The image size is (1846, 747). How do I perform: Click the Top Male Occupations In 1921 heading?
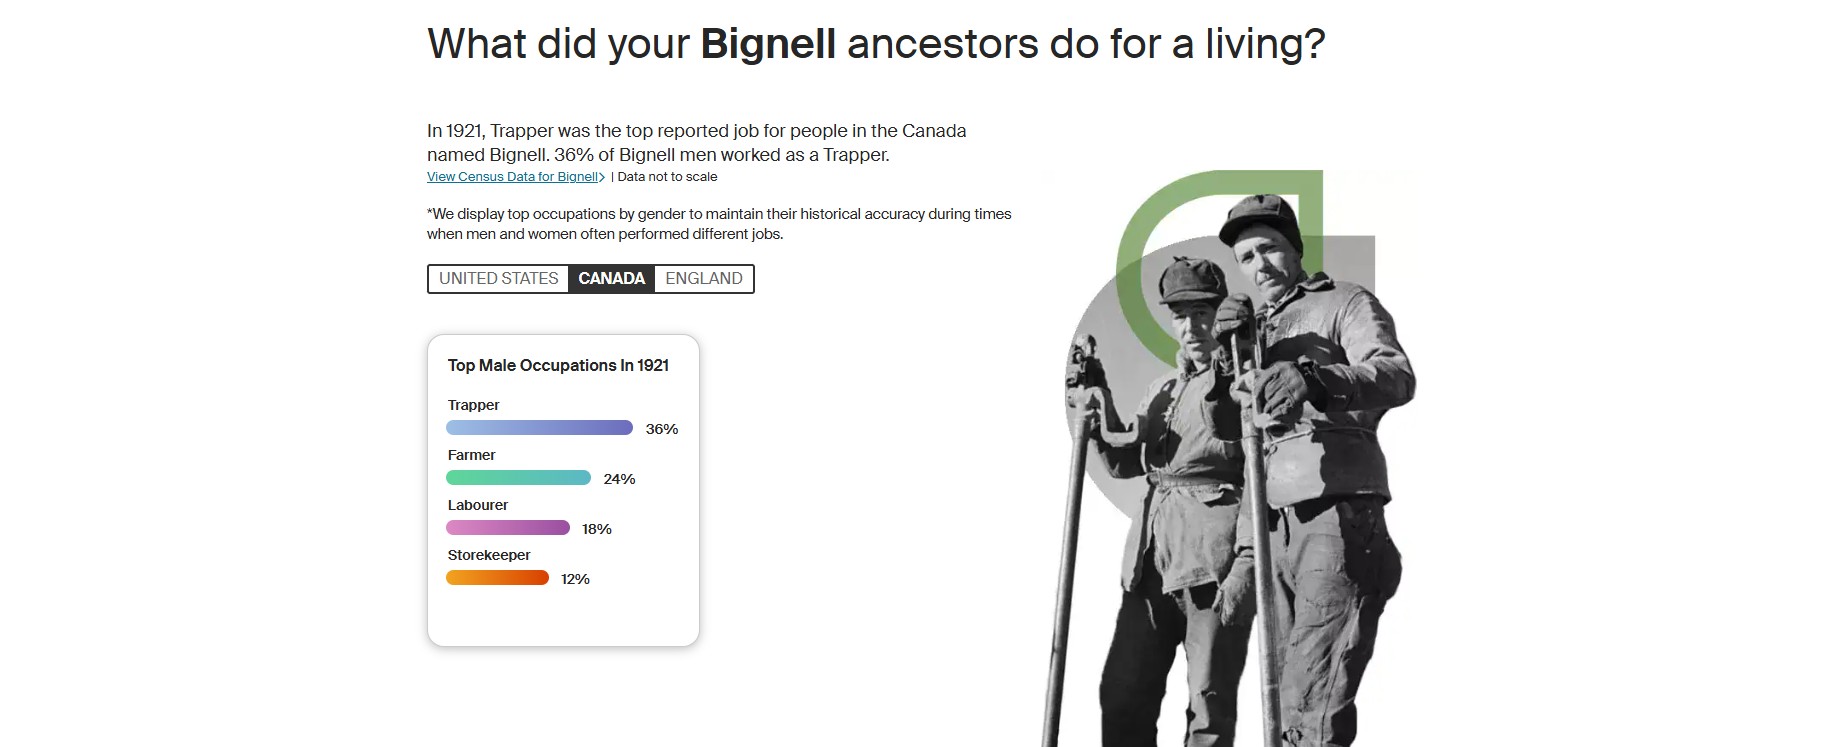559,365
